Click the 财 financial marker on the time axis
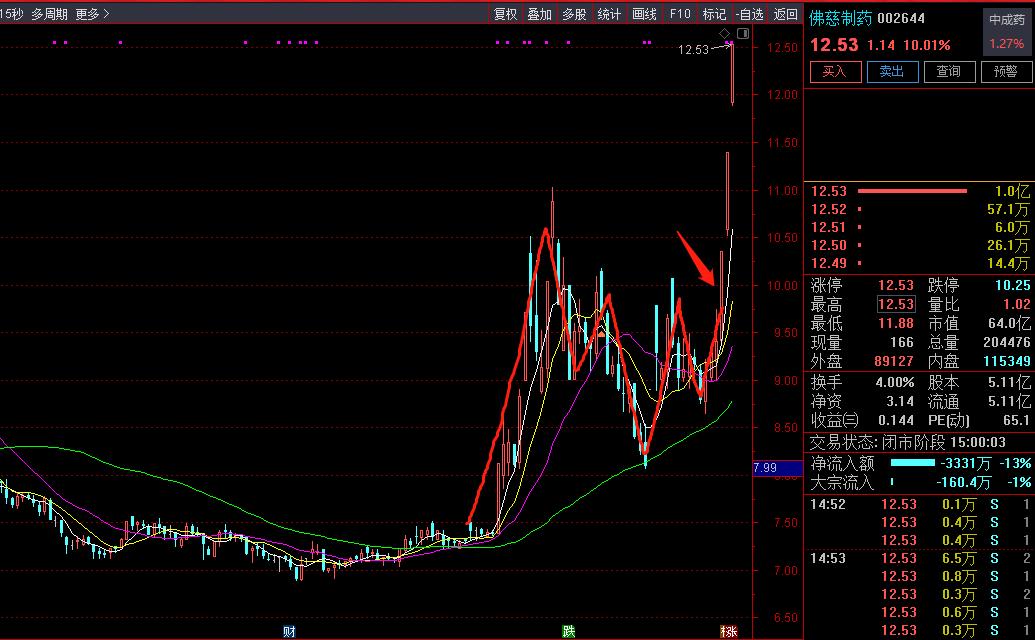 [x=289, y=631]
